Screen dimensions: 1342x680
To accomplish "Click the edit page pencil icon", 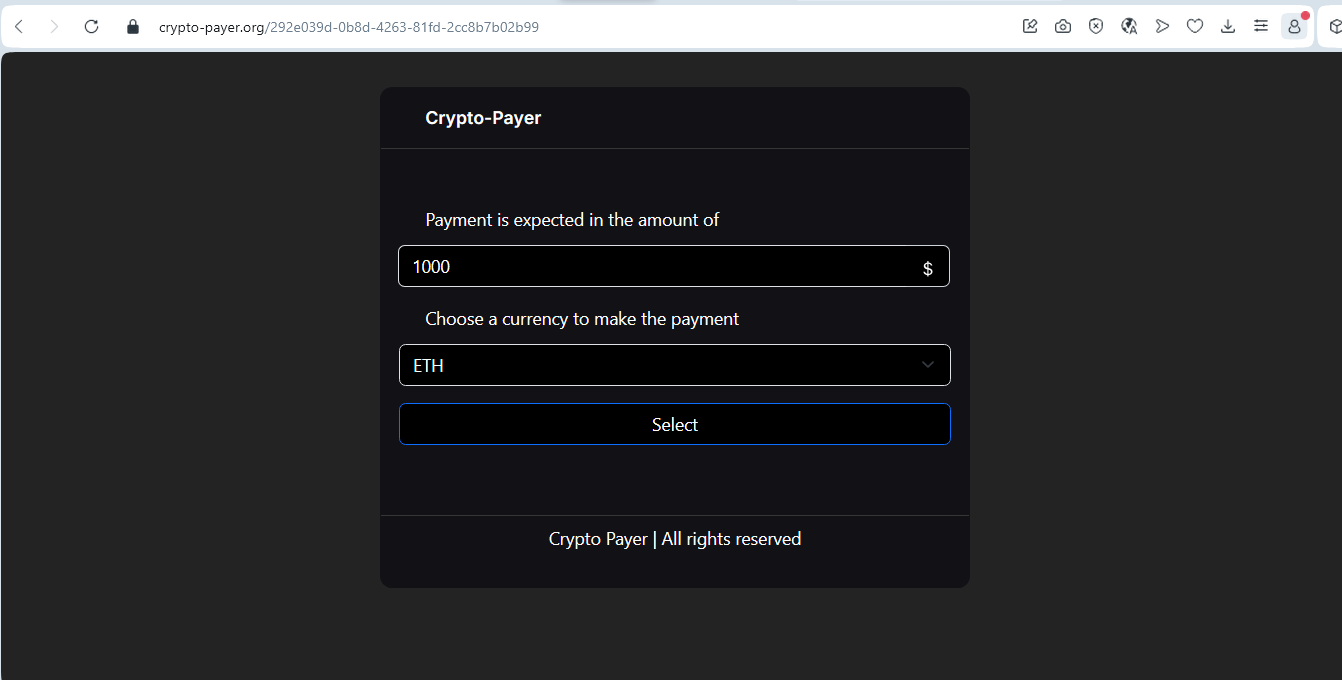I will pos(1030,27).
